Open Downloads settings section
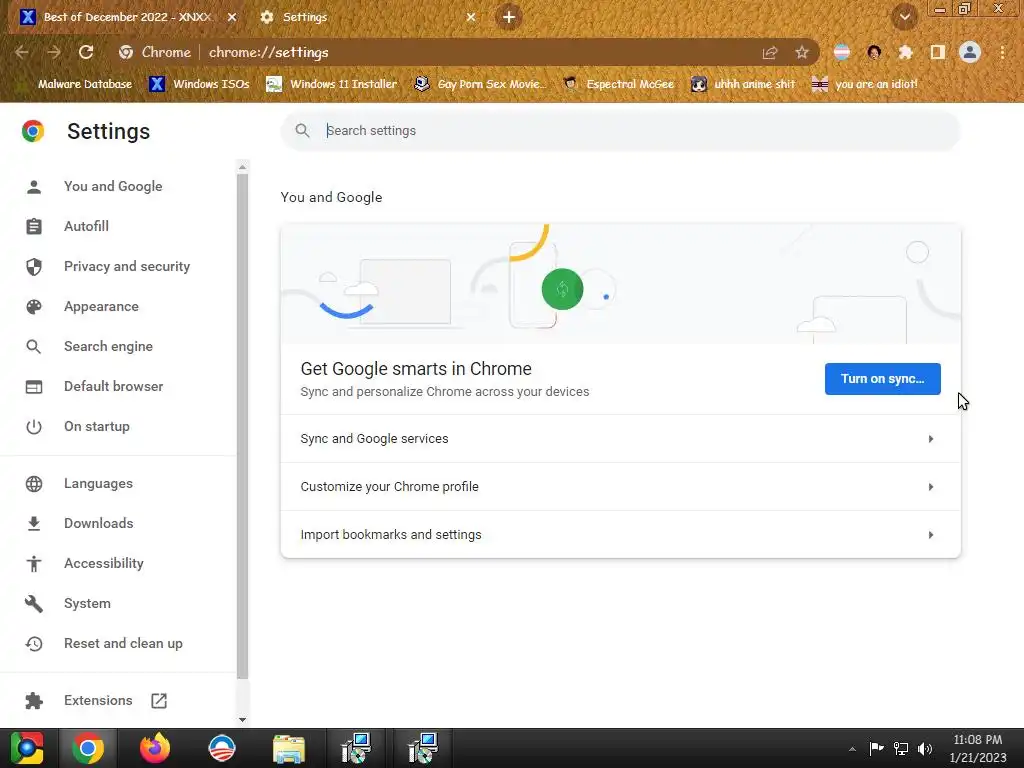Image resolution: width=1024 pixels, height=768 pixels. click(x=99, y=523)
